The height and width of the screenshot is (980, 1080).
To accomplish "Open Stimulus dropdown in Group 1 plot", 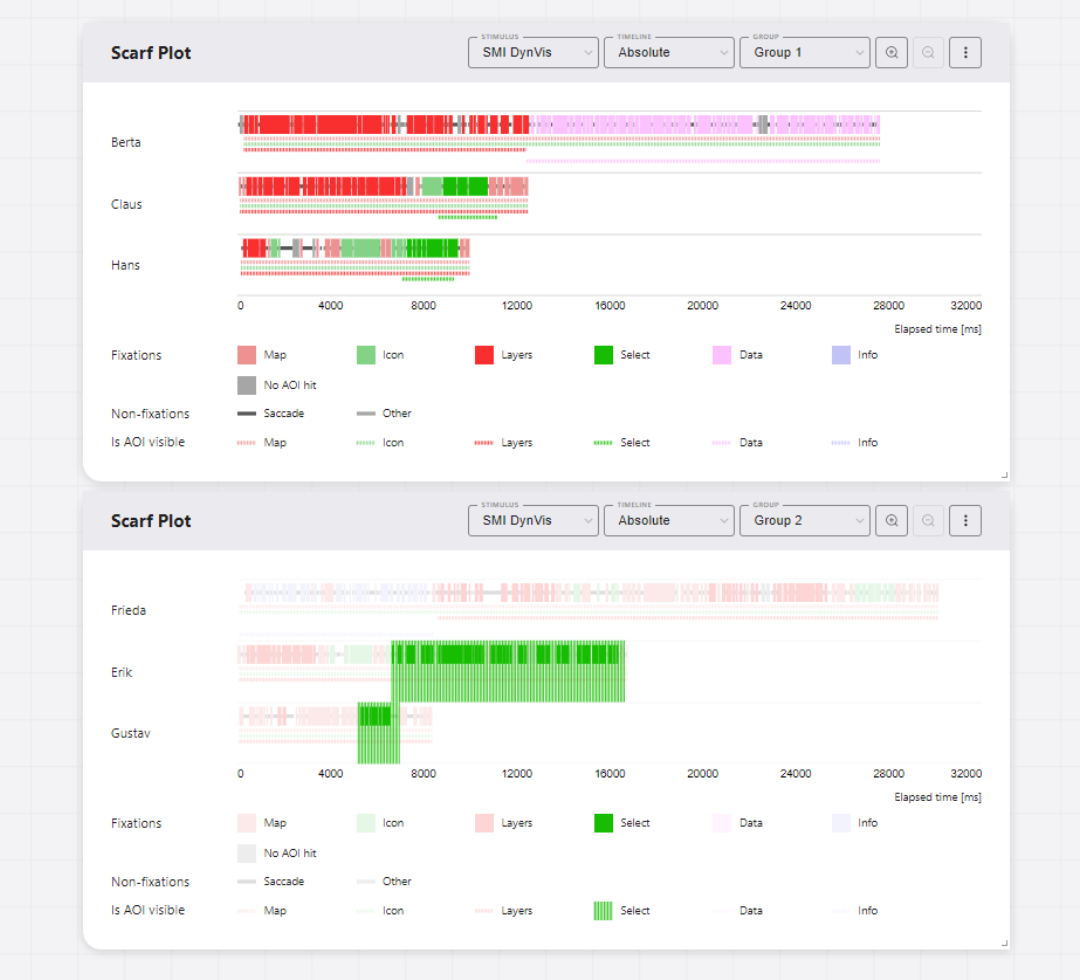I will tap(533, 53).
